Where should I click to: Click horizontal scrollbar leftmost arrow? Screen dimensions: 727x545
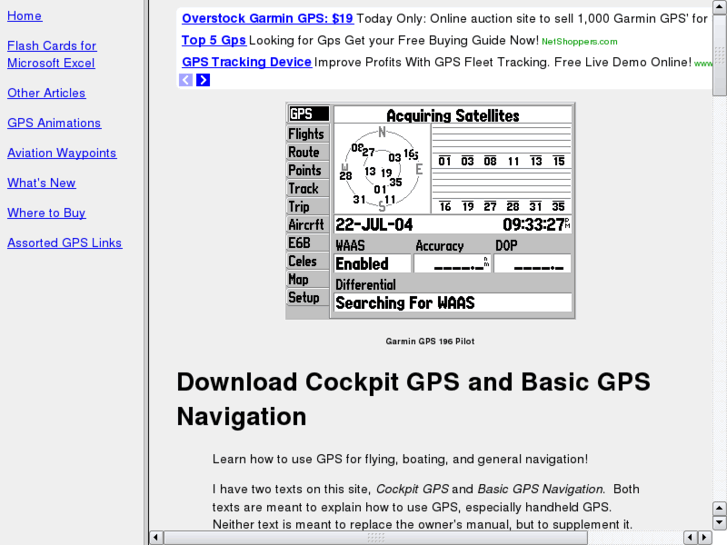[156, 538]
